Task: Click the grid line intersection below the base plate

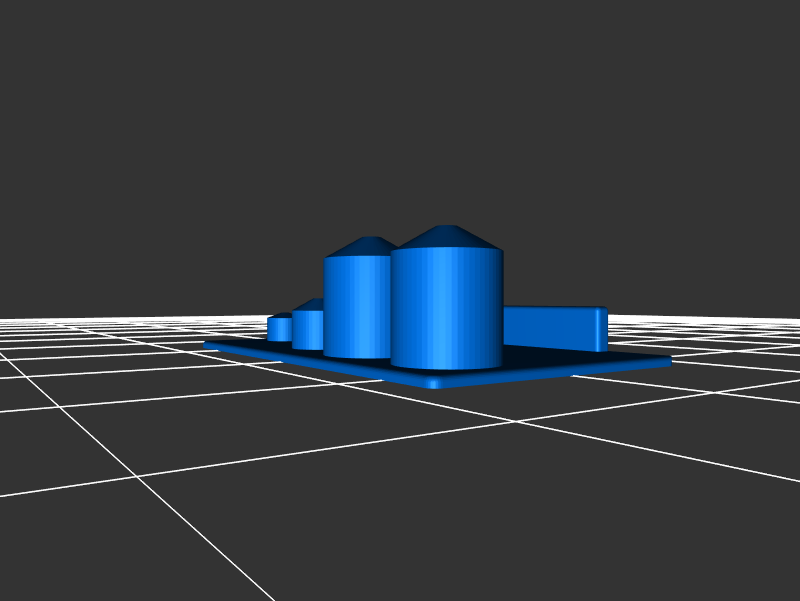Action: pos(516,422)
